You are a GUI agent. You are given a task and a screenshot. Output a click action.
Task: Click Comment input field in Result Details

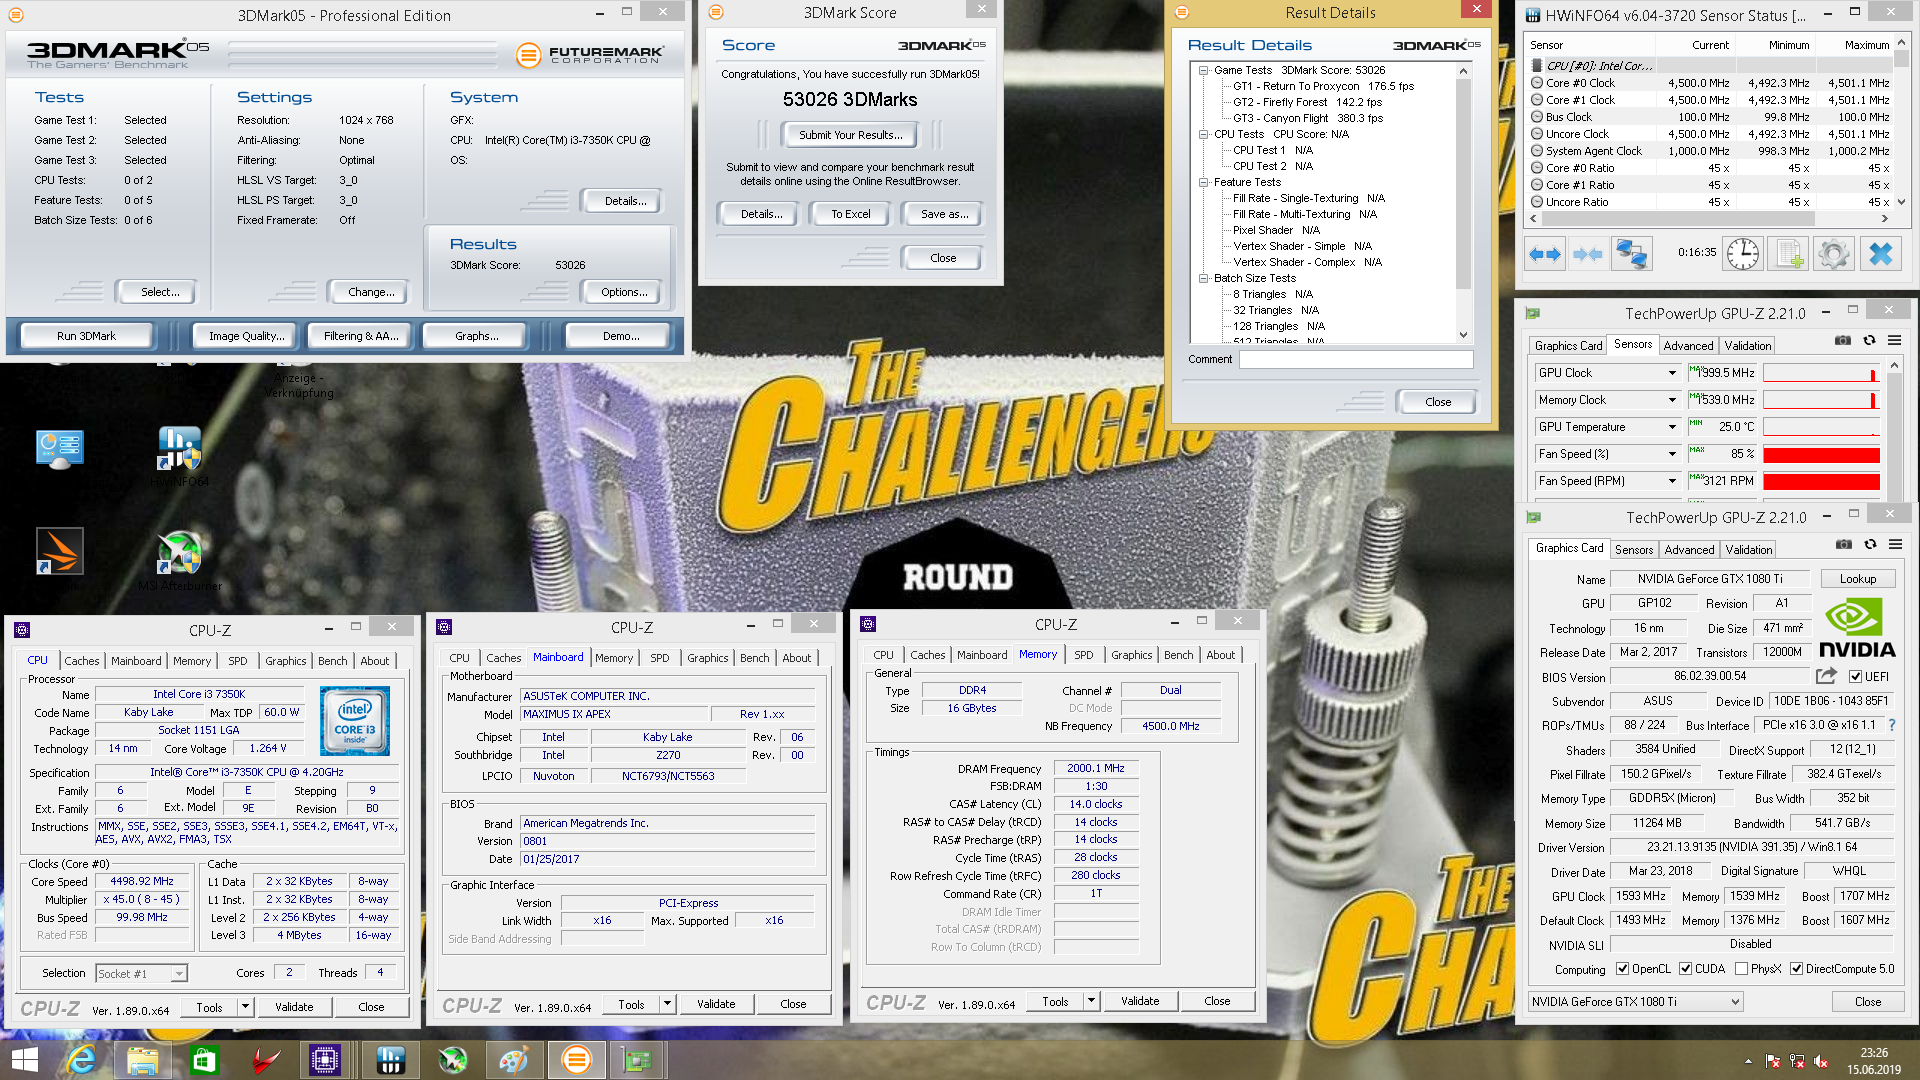coord(1356,359)
